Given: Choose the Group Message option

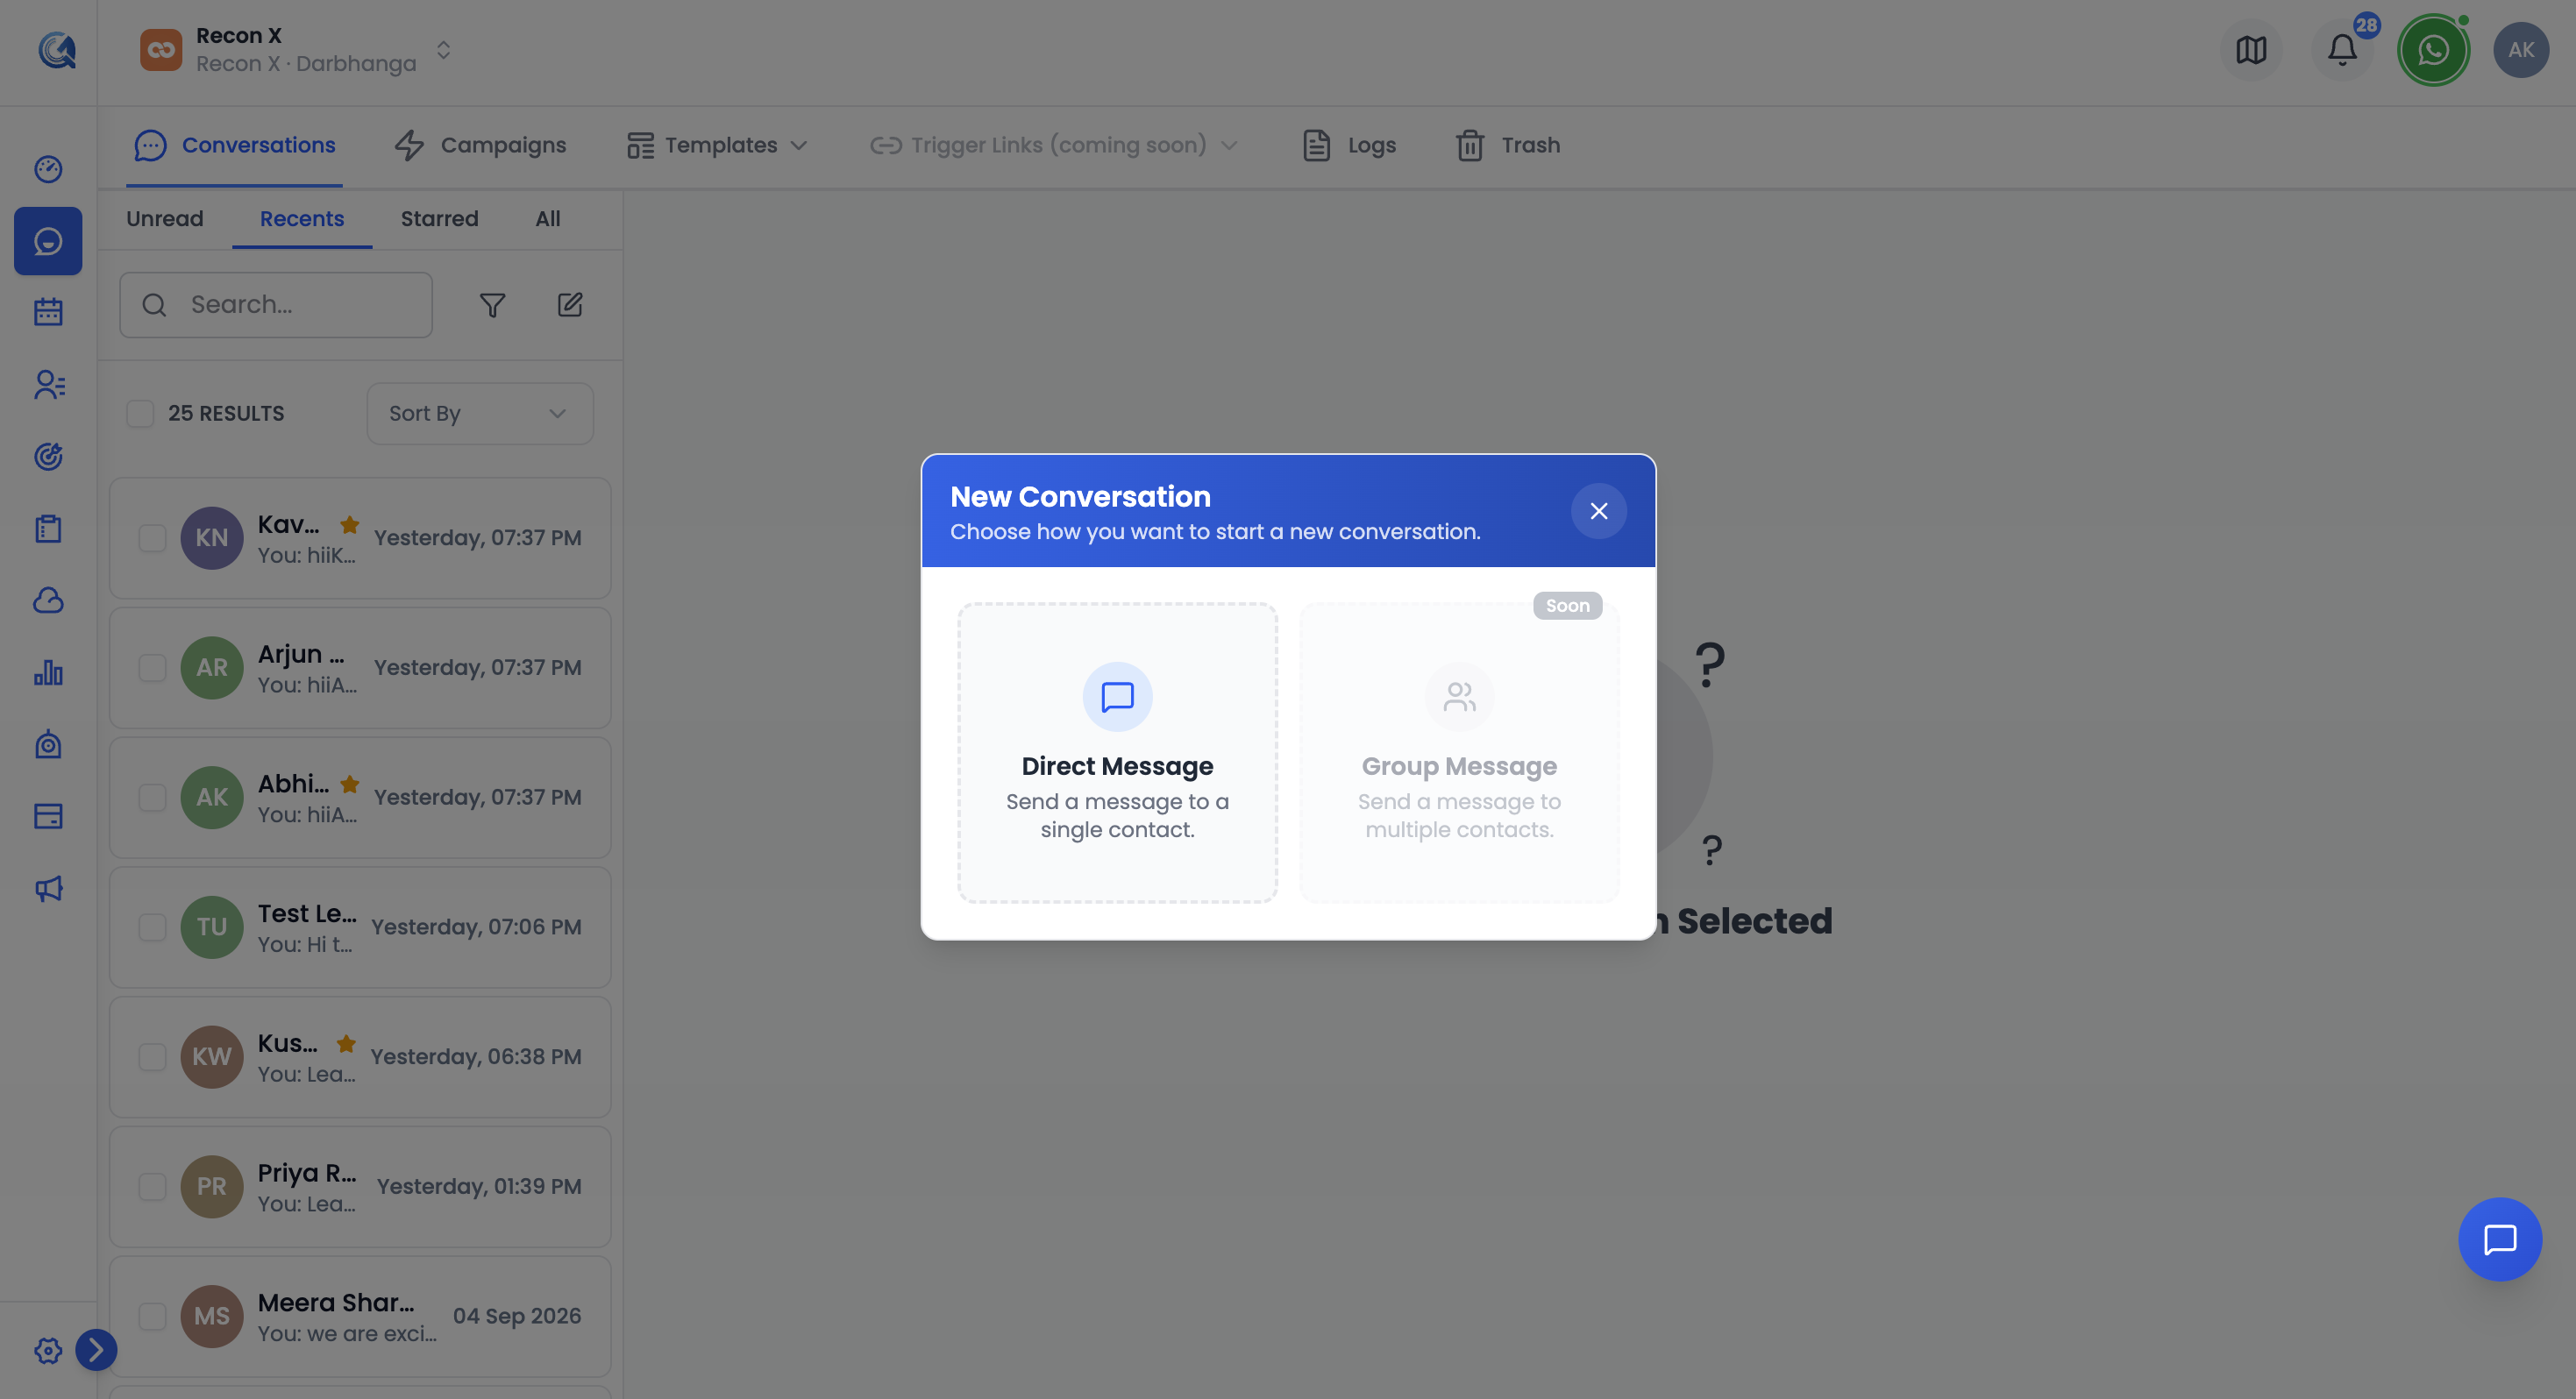Looking at the screenshot, I should point(1459,752).
